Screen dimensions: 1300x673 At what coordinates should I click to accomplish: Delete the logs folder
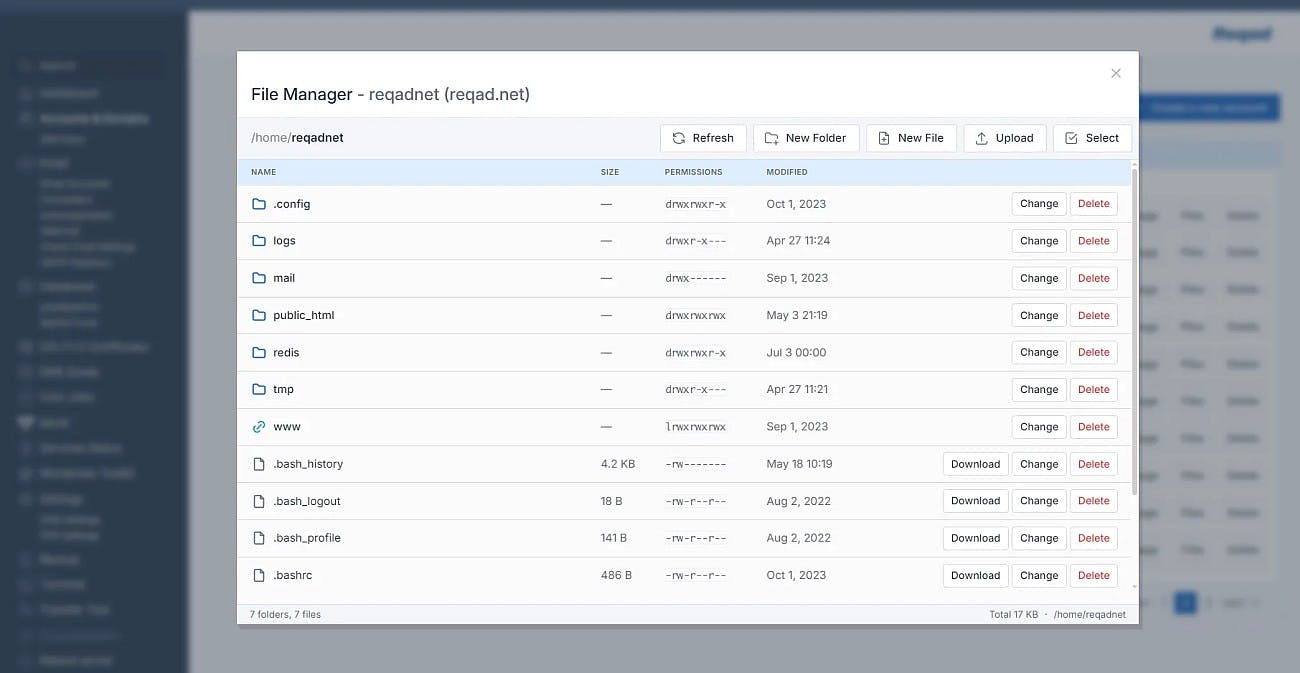coord(1094,241)
